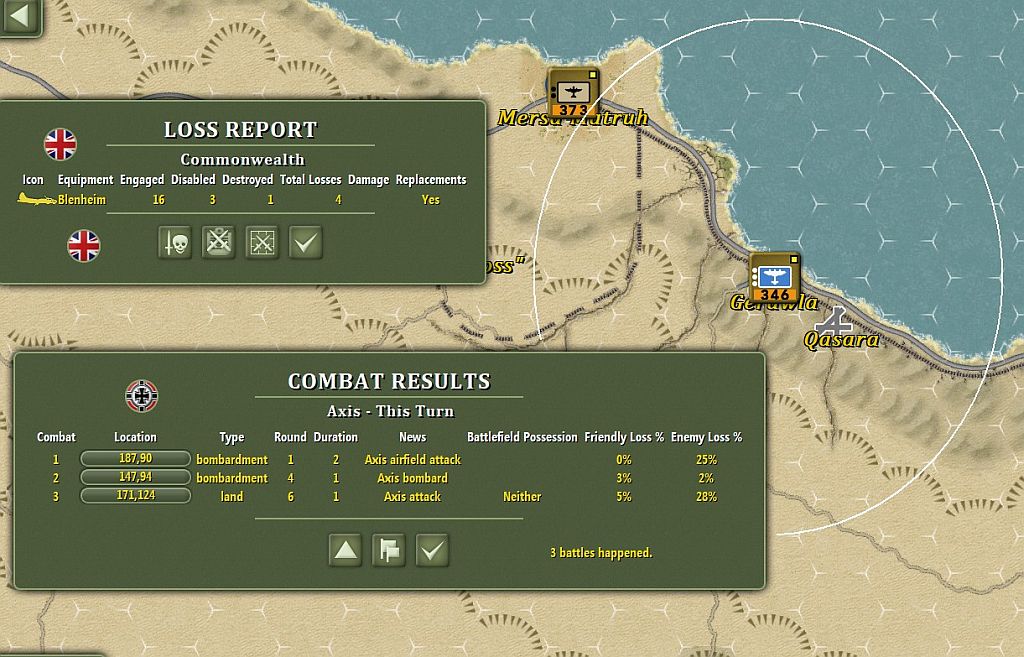Click the 25% enemy loss value
Viewport: 1024px width, 657px height.
(707, 460)
